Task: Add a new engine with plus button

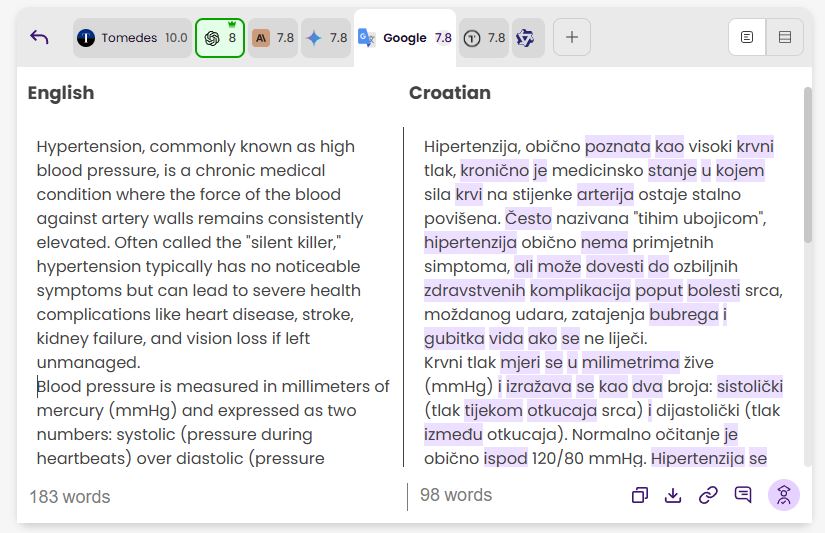Action: (x=572, y=38)
